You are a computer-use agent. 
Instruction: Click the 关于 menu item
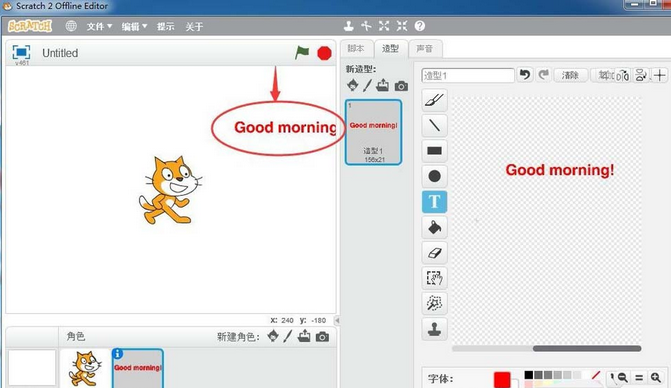[194, 27]
